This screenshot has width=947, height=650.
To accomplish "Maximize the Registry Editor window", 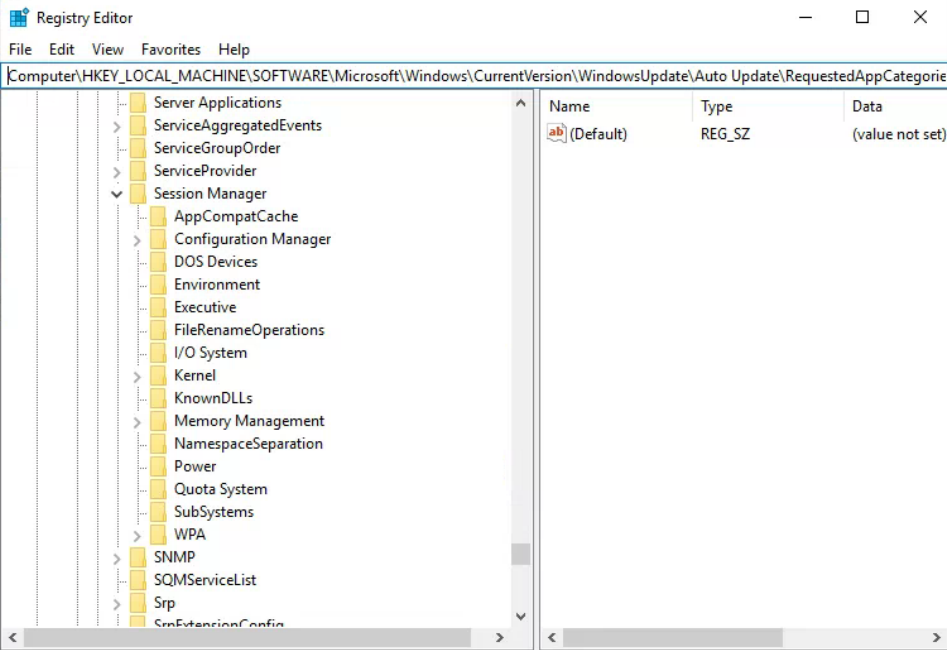I will (x=862, y=17).
